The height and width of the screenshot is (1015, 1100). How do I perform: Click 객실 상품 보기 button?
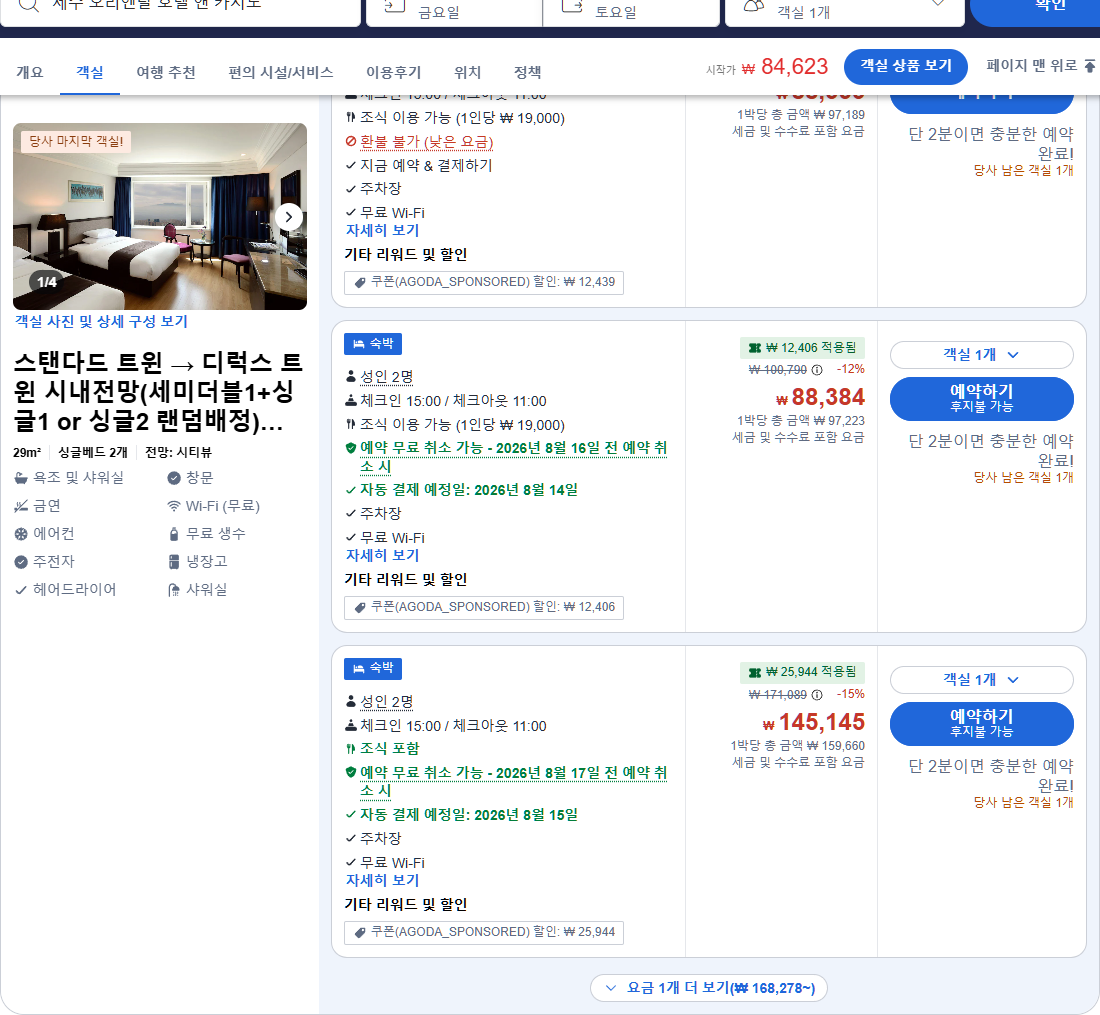(x=905, y=67)
